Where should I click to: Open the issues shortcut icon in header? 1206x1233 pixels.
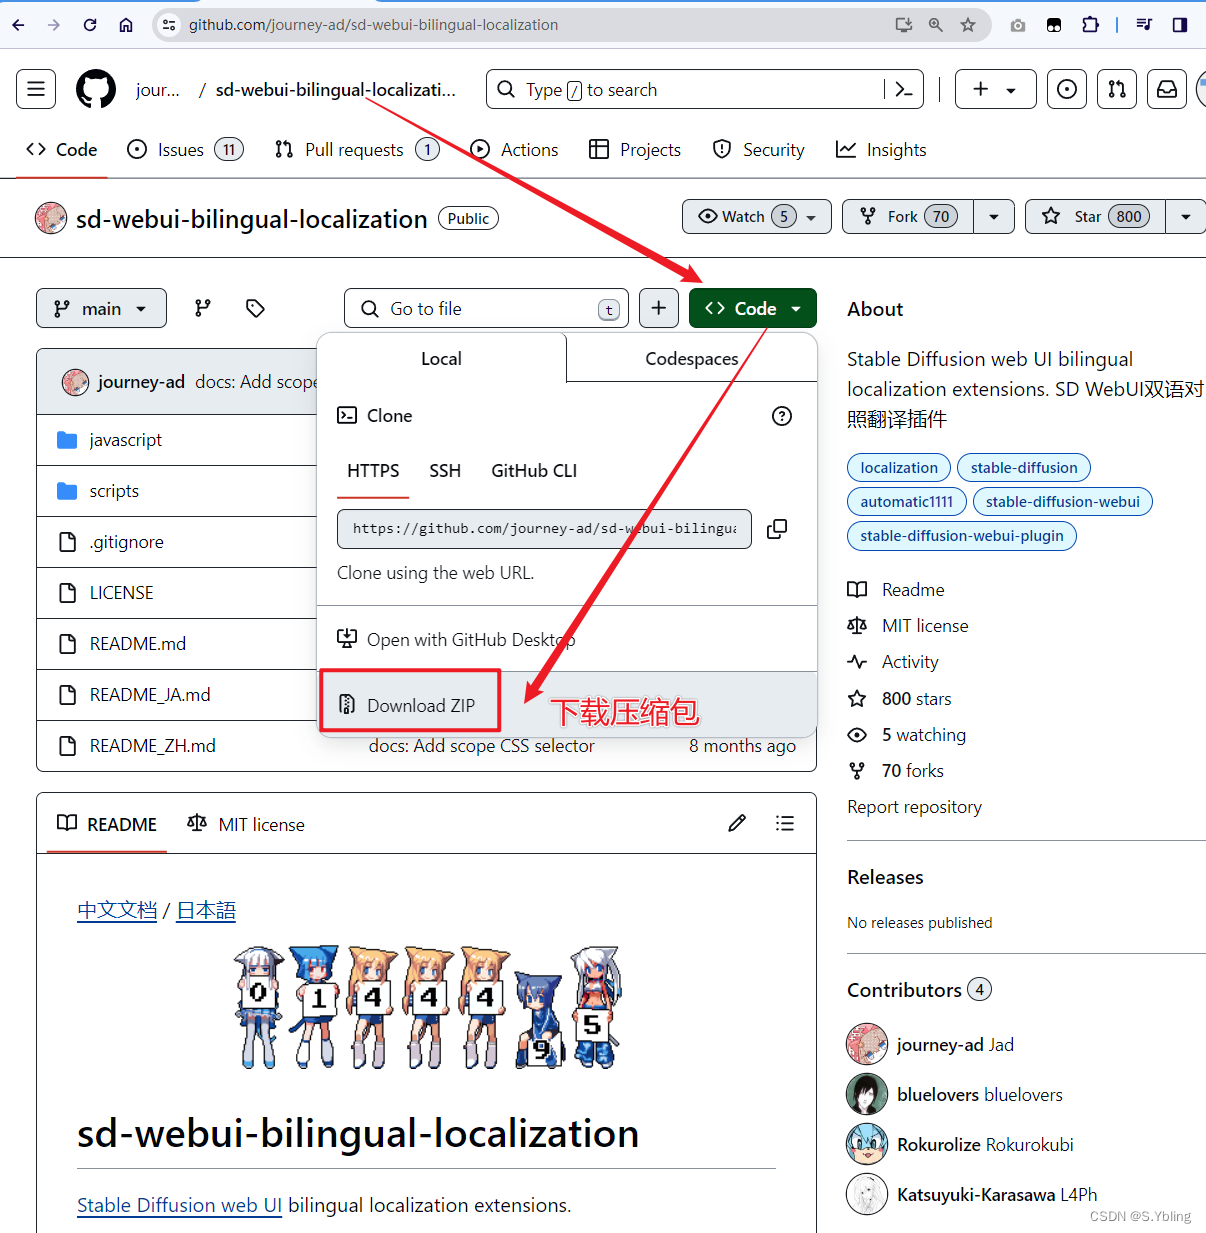pyautogui.click(x=1067, y=89)
